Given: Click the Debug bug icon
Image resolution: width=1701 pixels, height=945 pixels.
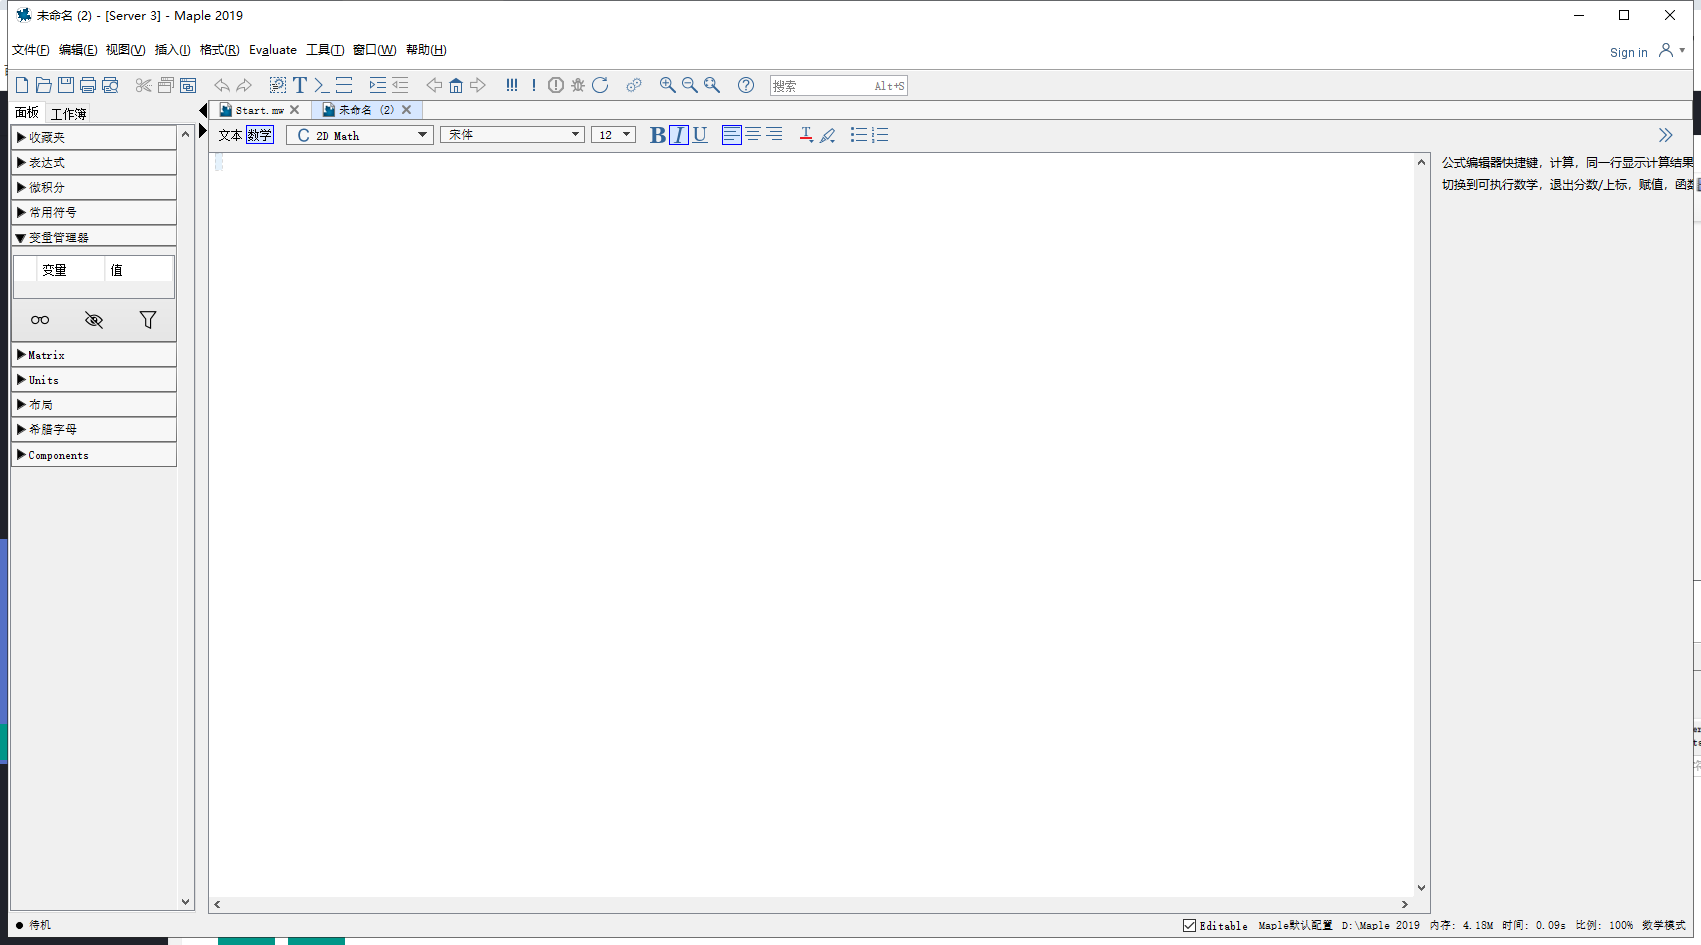Looking at the screenshot, I should click(x=578, y=85).
